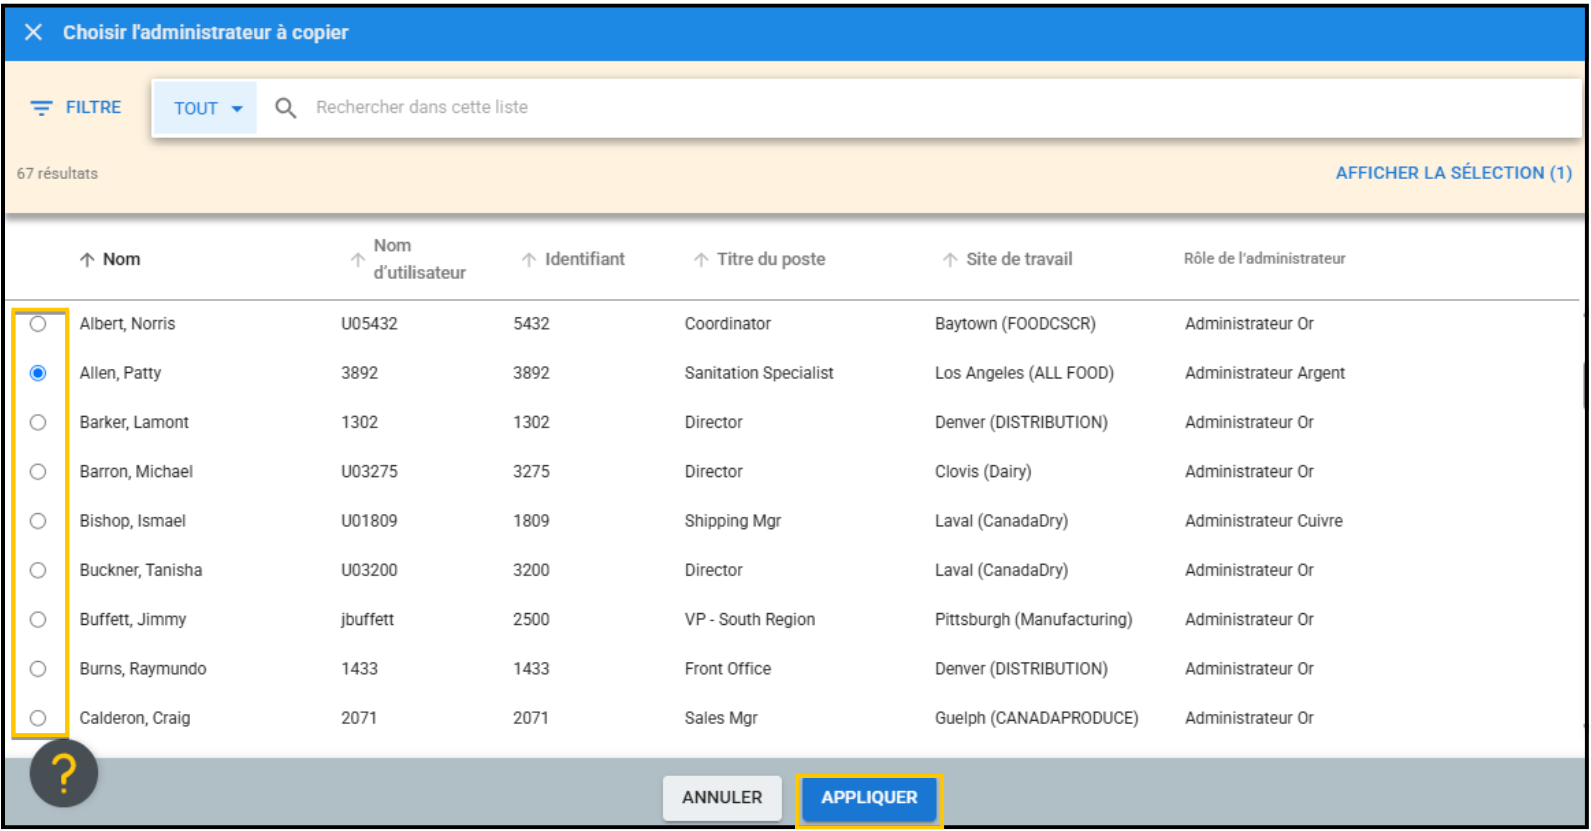The width and height of the screenshot is (1591, 831).
Task: Sort by Nom column arrow
Action: (x=87, y=260)
